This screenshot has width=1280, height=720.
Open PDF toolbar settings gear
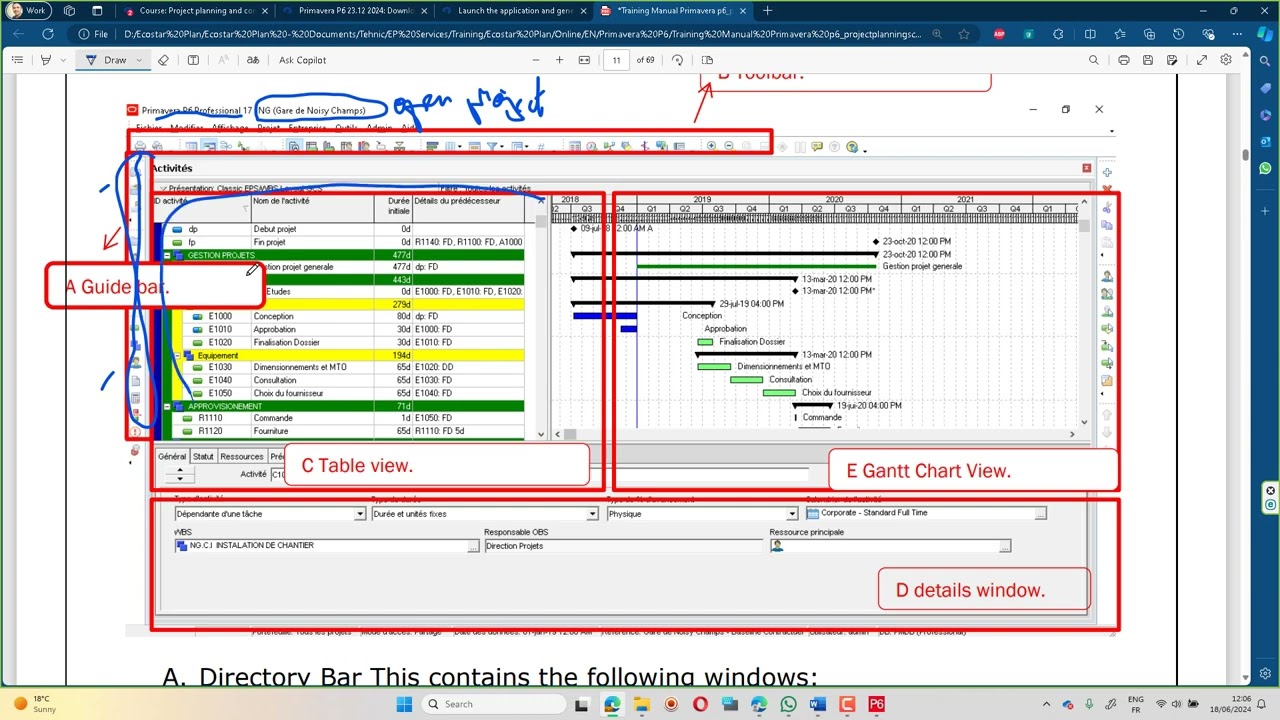click(x=1227, y=60)
